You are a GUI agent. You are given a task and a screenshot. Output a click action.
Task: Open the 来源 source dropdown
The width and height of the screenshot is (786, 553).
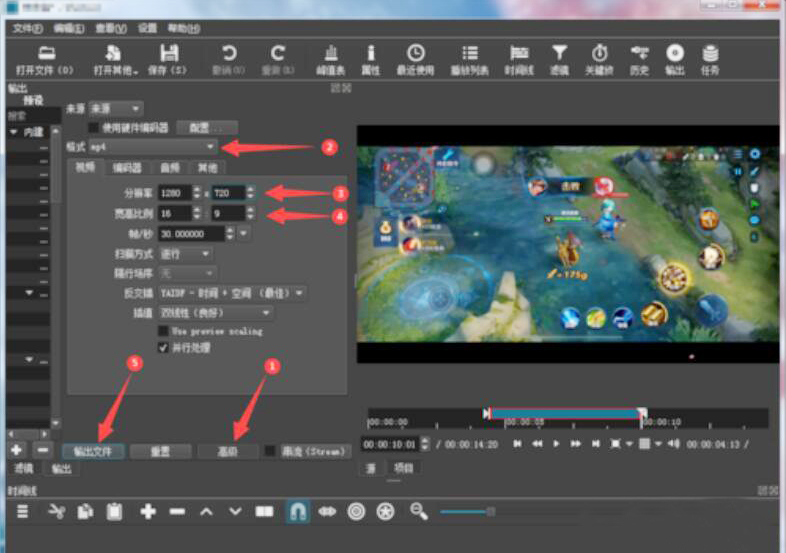(x=116, y=108)
